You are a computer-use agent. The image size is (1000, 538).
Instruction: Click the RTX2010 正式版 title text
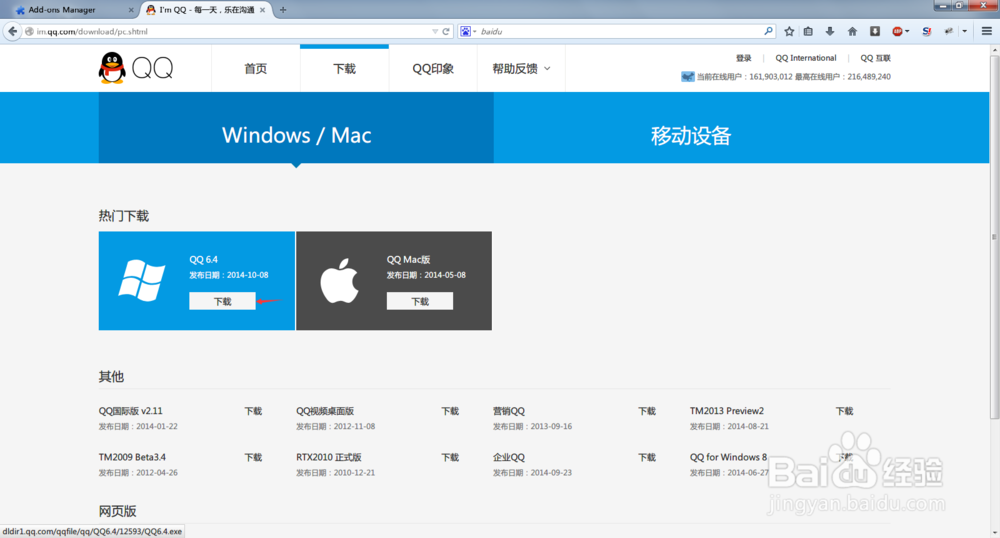[328, 458]
